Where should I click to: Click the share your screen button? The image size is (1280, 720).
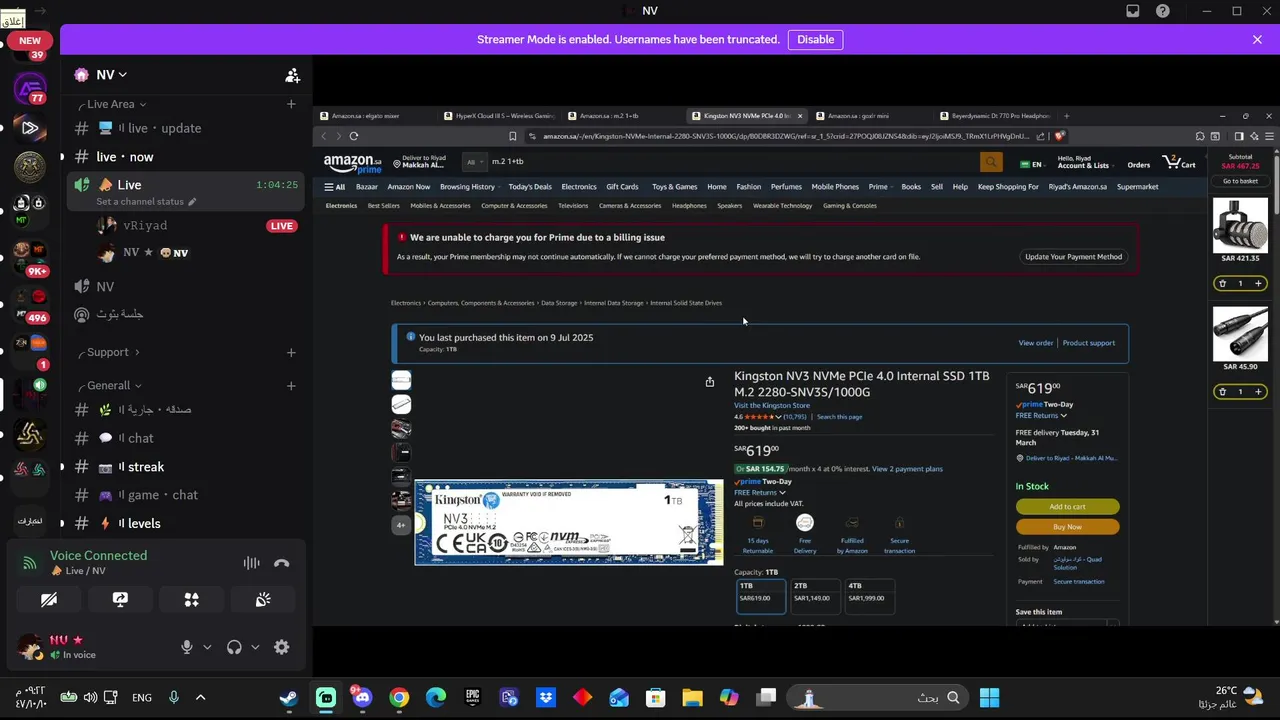pyautogui.click(x=120, y=599)
